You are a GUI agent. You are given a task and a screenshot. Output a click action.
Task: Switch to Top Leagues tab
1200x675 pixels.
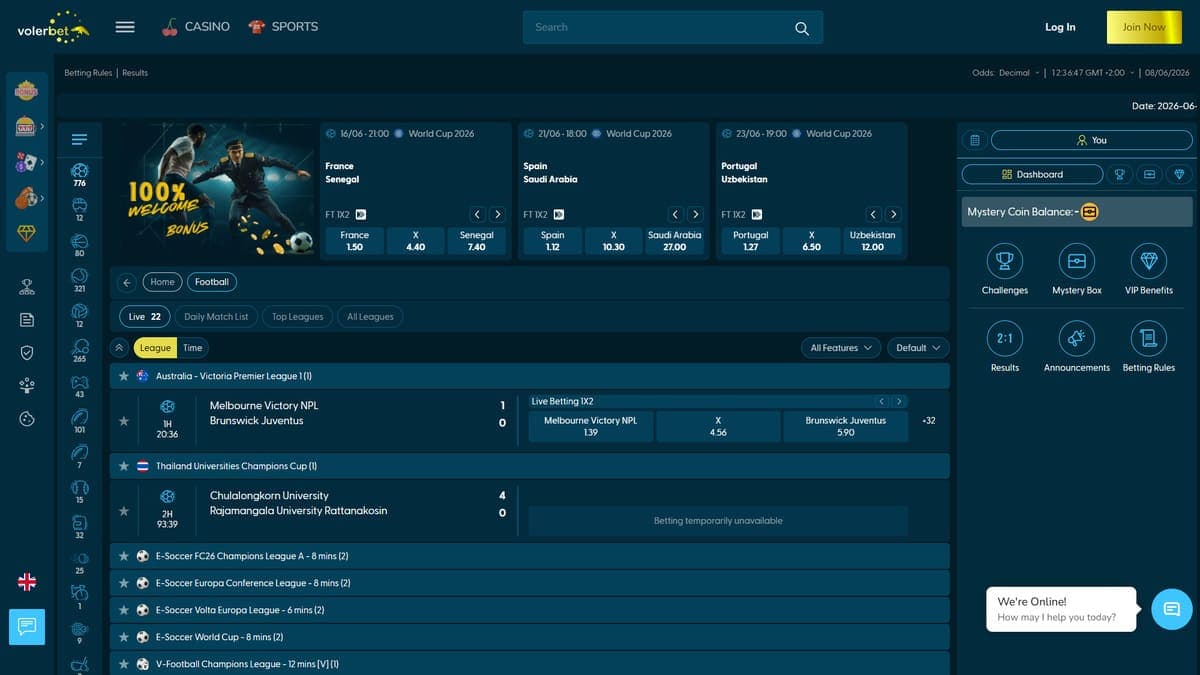(x=298, y=317)
